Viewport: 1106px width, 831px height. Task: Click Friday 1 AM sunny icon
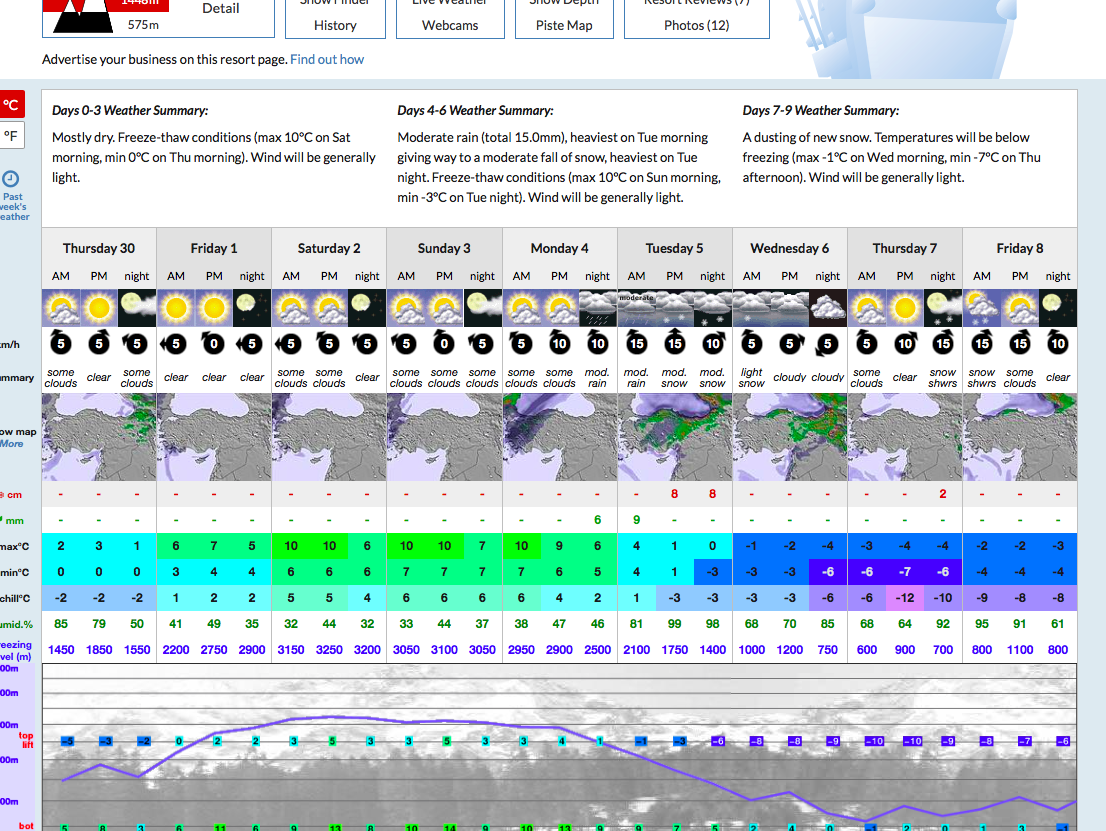click(x=176, y=308)
